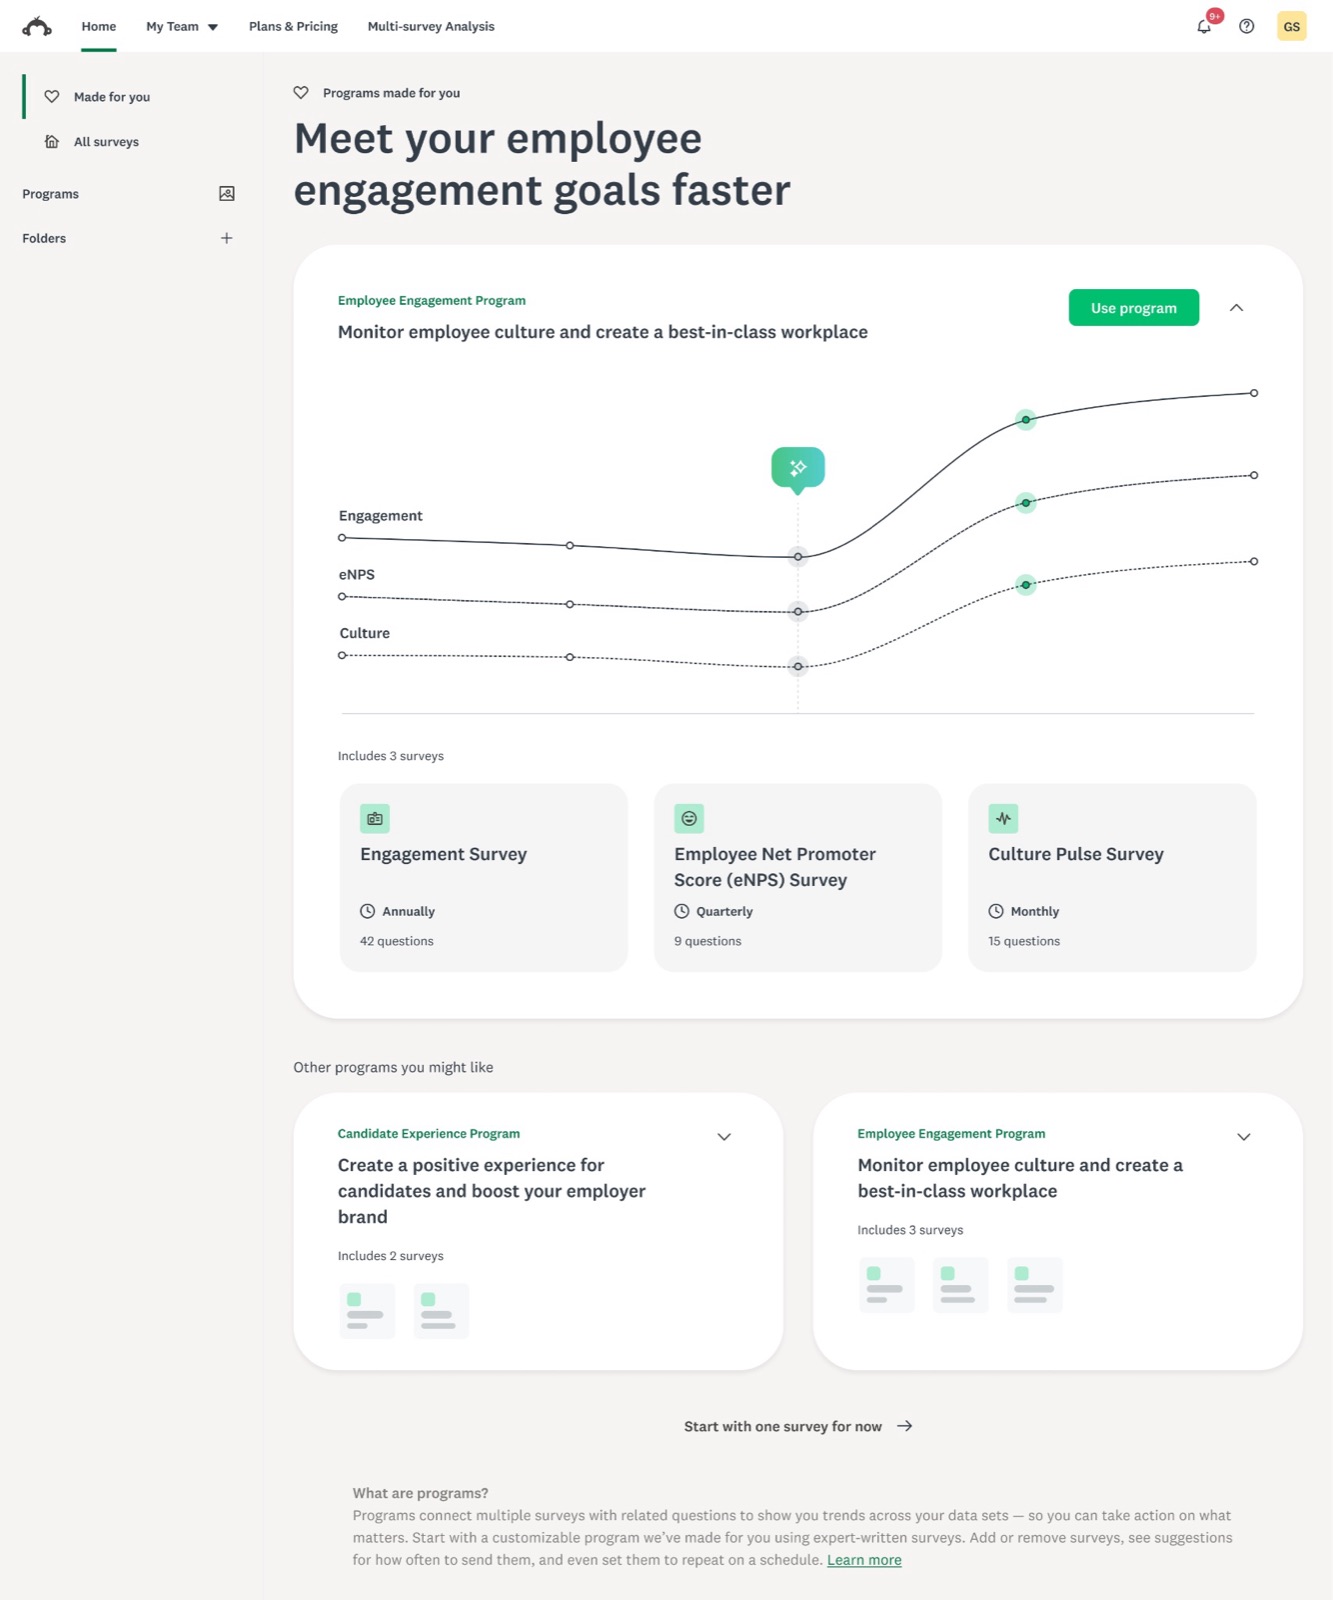Viewport: 1333px width, 1600px height.
Task: Click the Programs sidebar icon
Action: pyautogui.click(x=227, y=194)
